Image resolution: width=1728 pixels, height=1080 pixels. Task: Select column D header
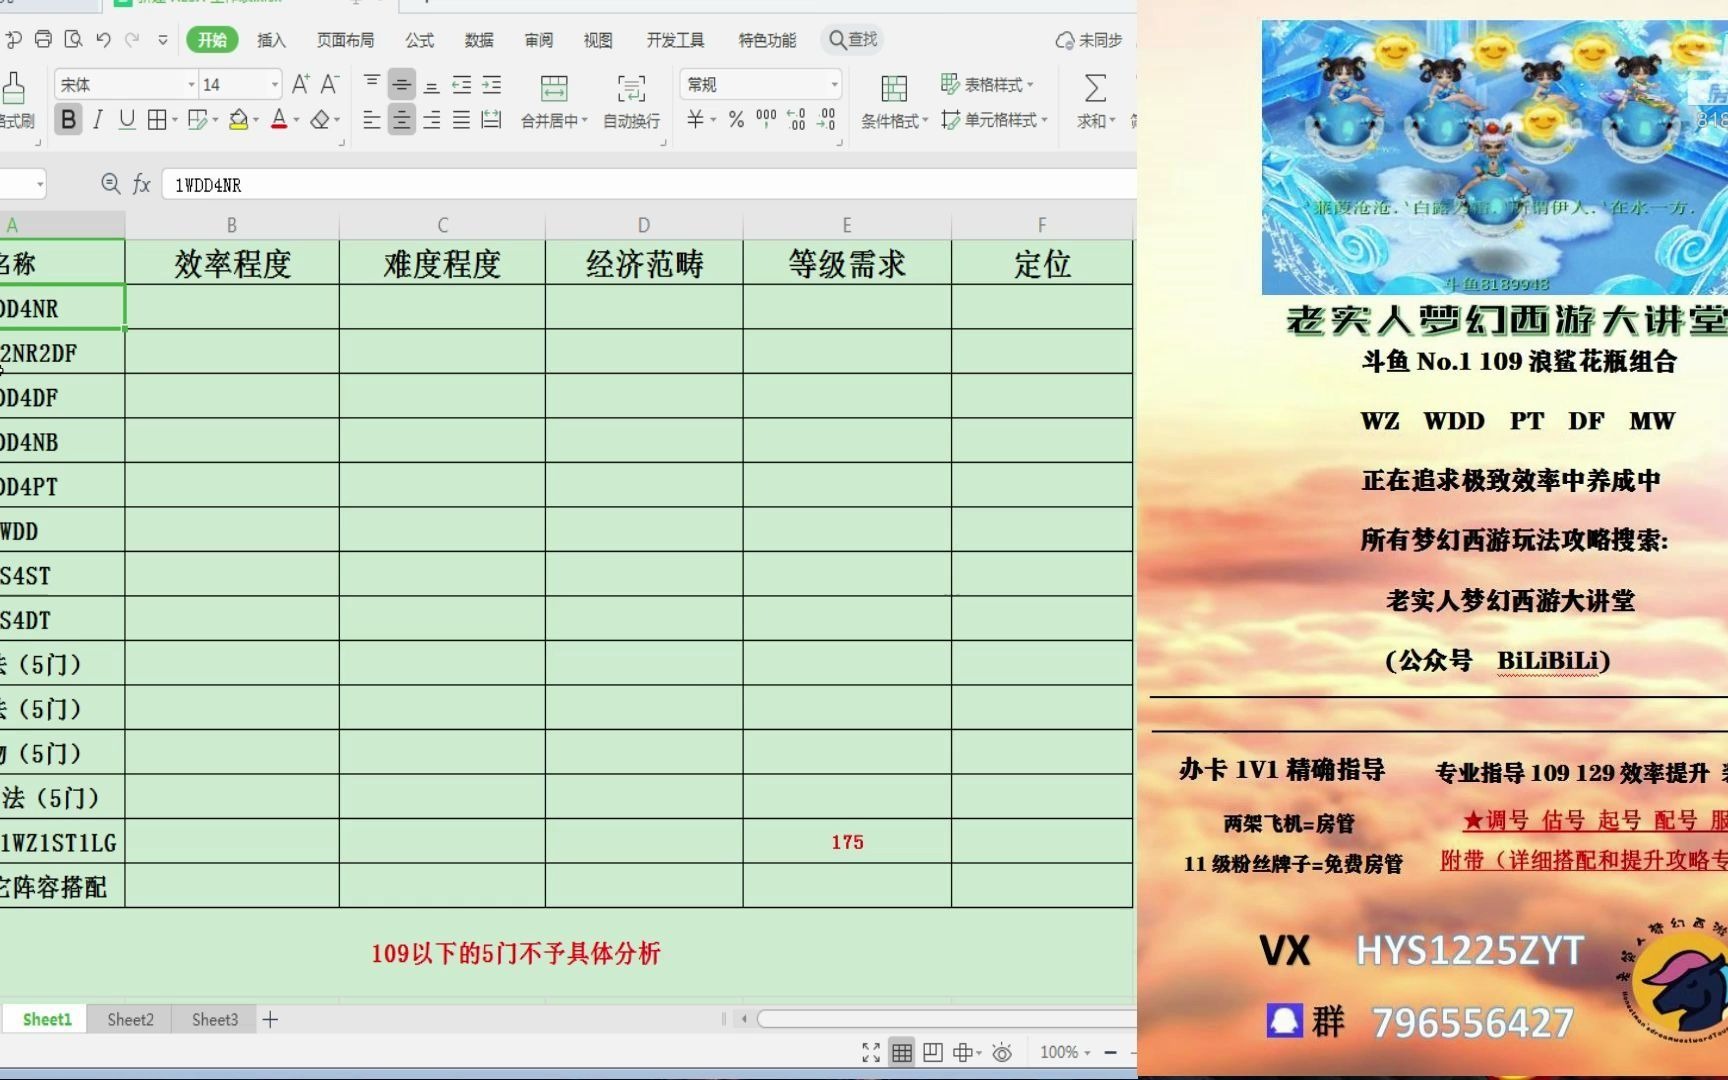[643, 225]
